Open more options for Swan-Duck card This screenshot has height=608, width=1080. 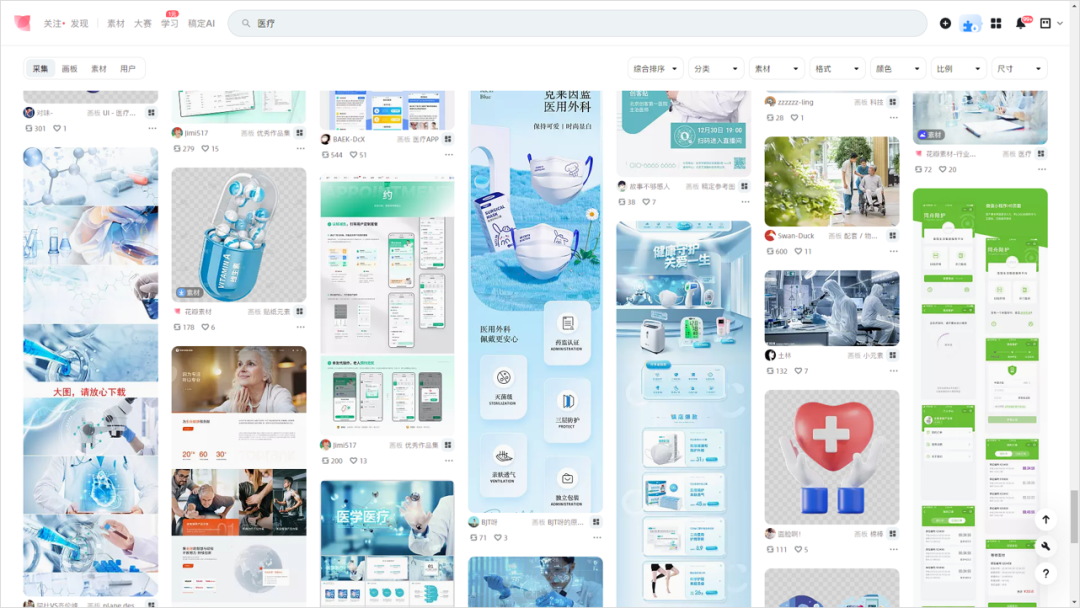[x=893, y=251]
